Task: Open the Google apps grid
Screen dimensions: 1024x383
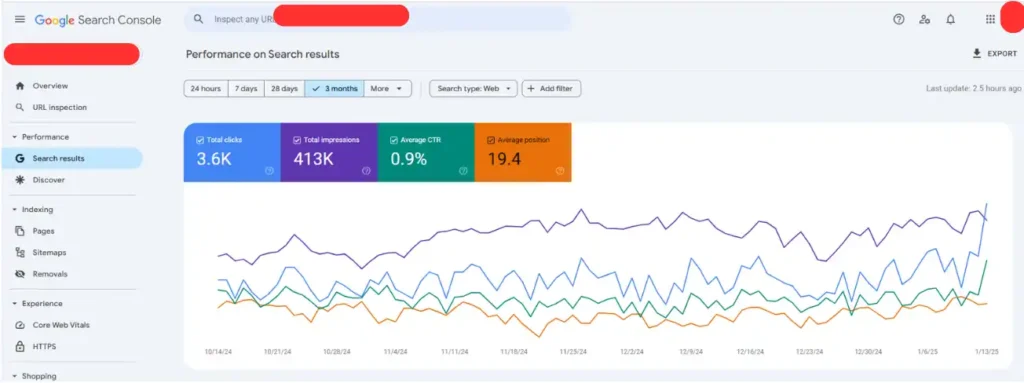Action: pyautogui.click(x=990, y=20)
